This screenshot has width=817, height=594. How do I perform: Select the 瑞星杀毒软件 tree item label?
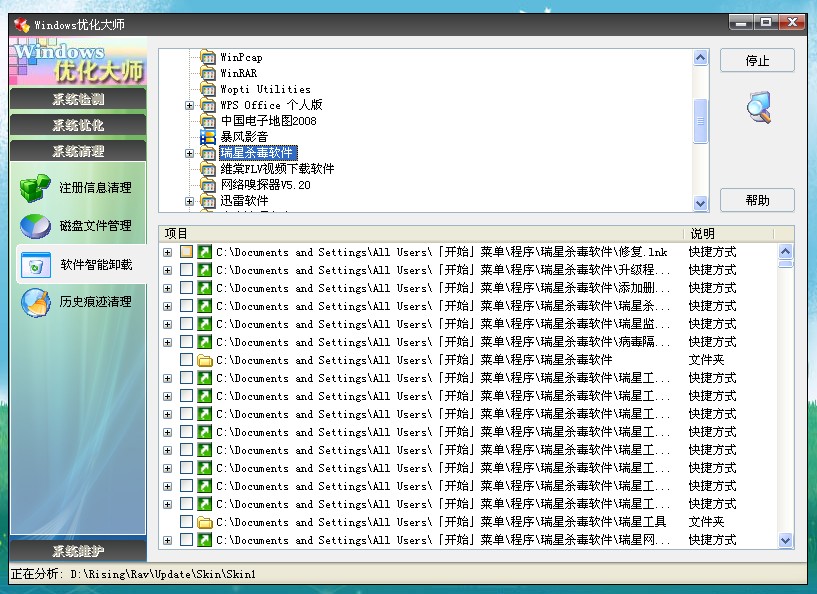click(258, 153)
